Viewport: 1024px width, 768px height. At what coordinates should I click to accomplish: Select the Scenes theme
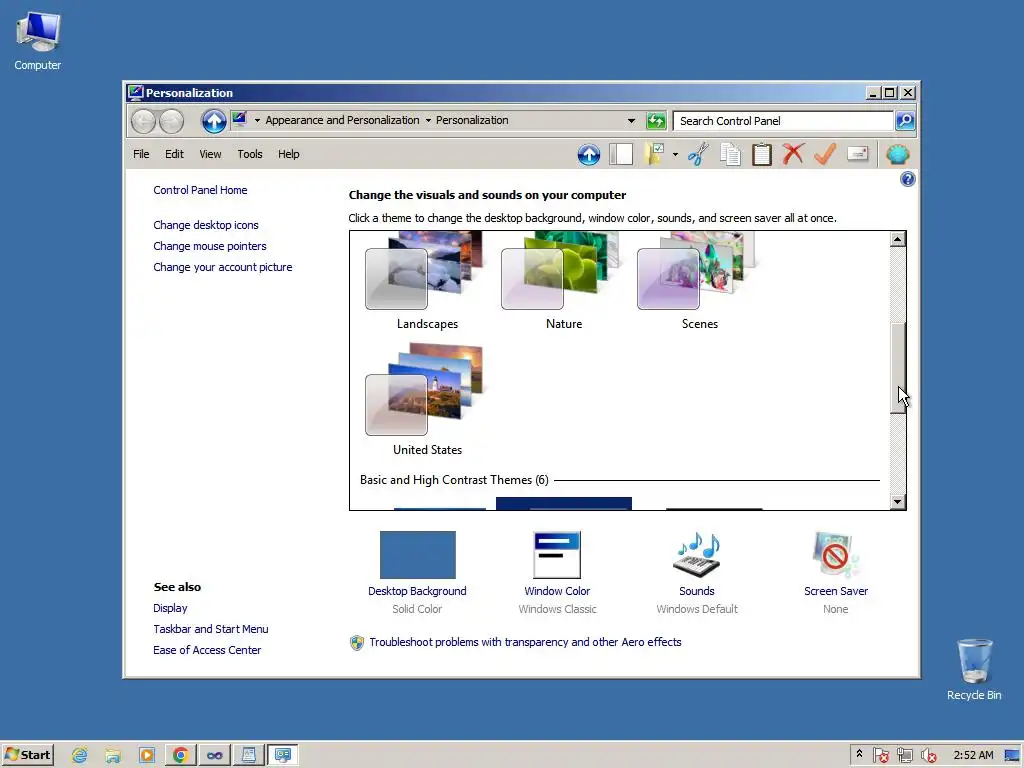pyautogui.click(x=699, y=281)
